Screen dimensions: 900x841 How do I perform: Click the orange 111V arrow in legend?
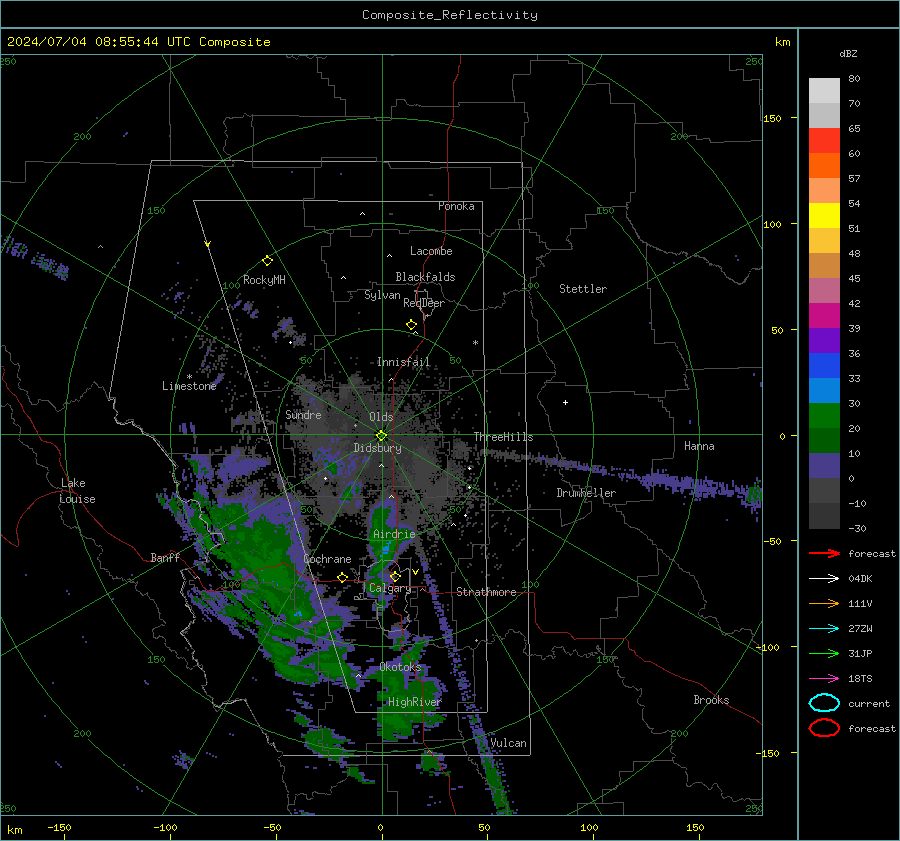tap(824, 603)
